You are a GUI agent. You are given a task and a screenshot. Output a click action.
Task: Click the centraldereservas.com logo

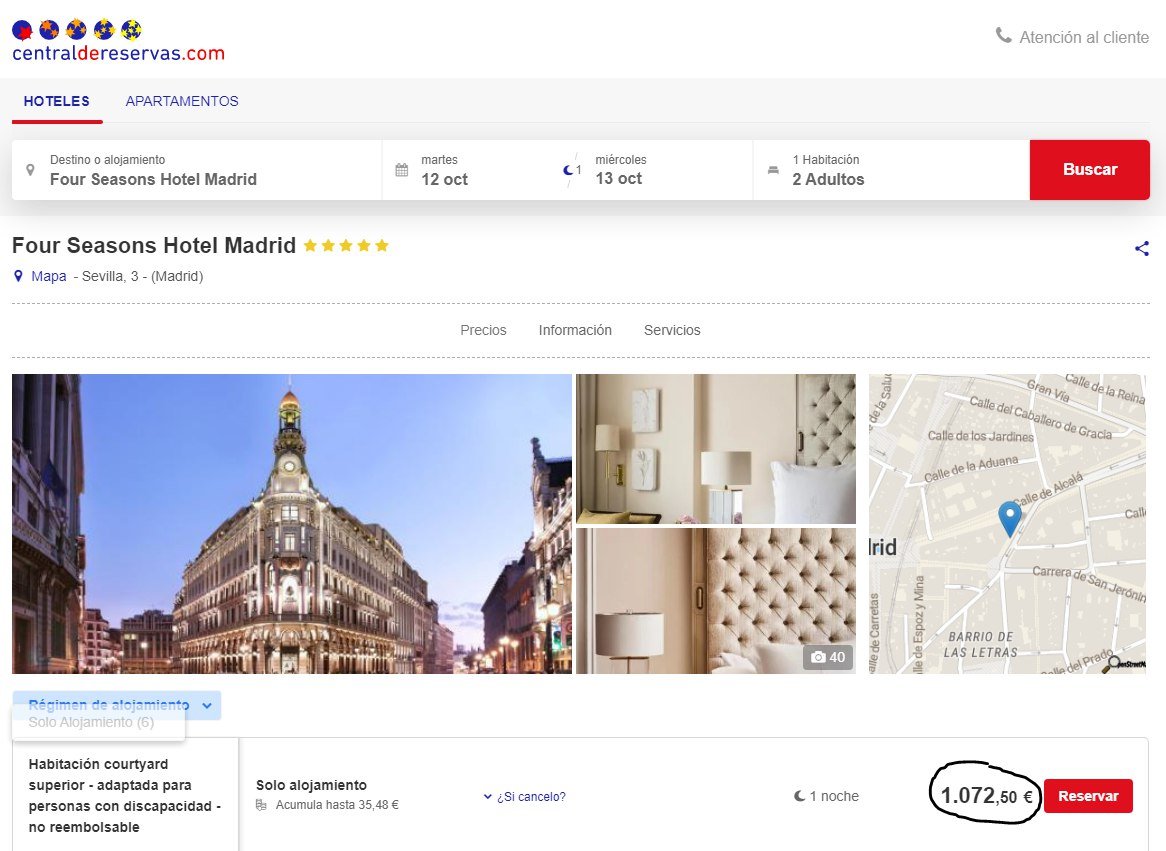coord(118,42)
